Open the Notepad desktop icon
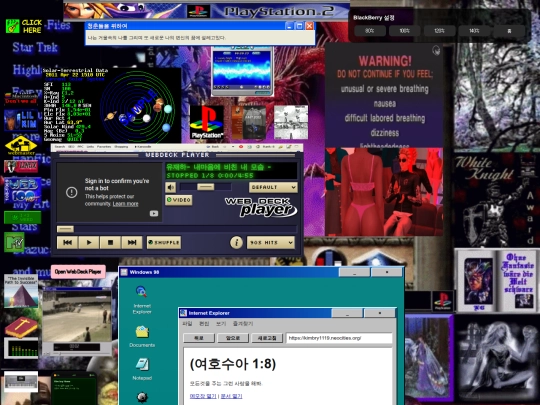Screen dimensions: 540x405 pos(142,368)
